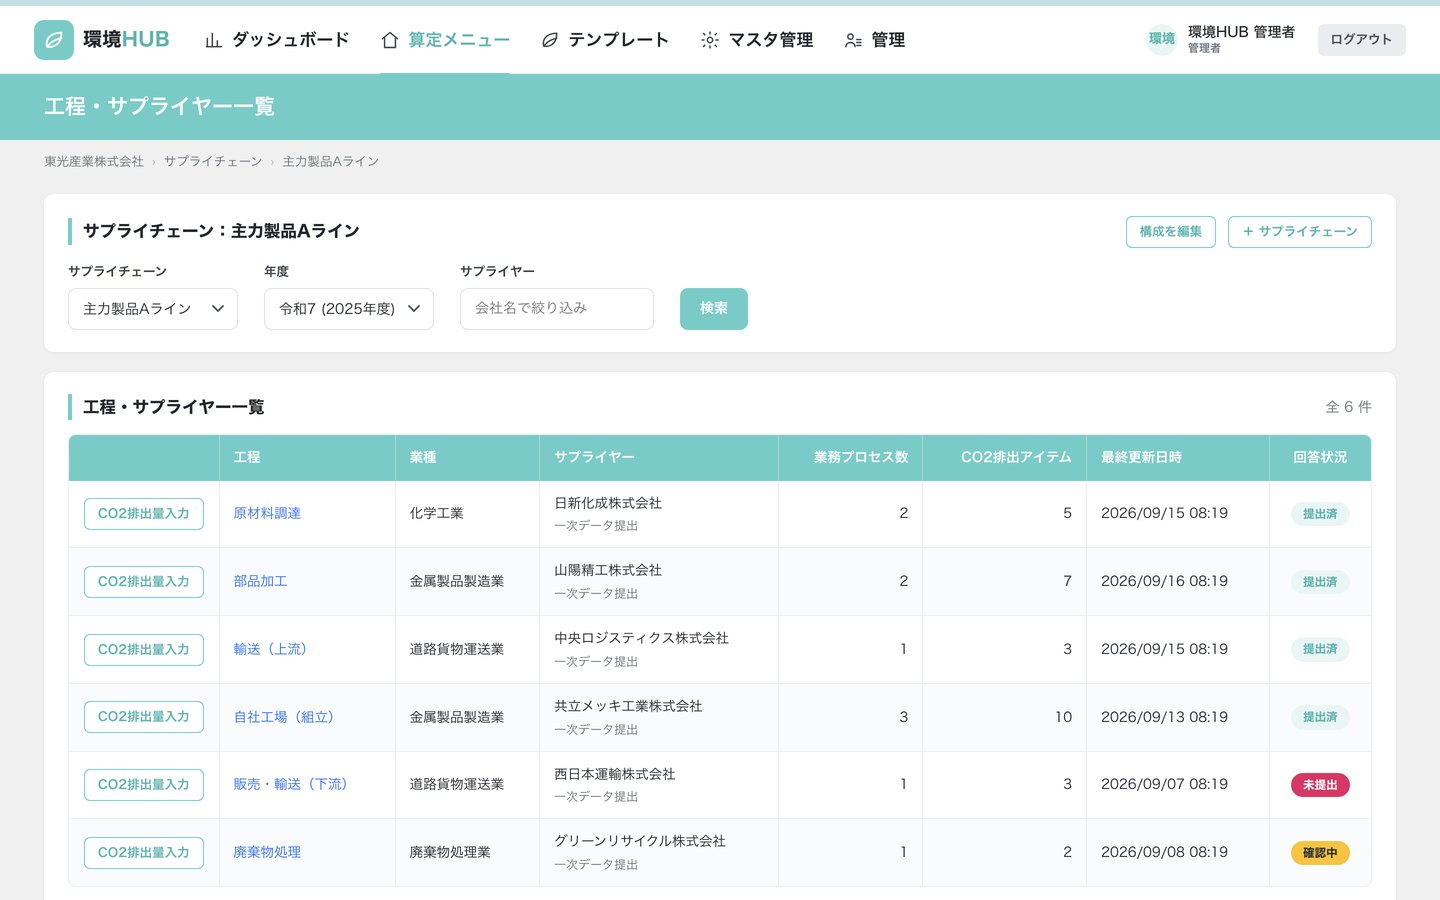Click 東光産業株式会社 in the breadcrumb
This screenshot has width=1440, height=900.
[94, 161]
